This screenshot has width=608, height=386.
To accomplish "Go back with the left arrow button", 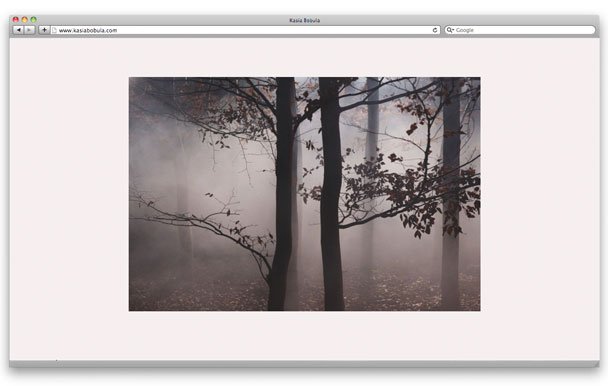I will 18,30.
